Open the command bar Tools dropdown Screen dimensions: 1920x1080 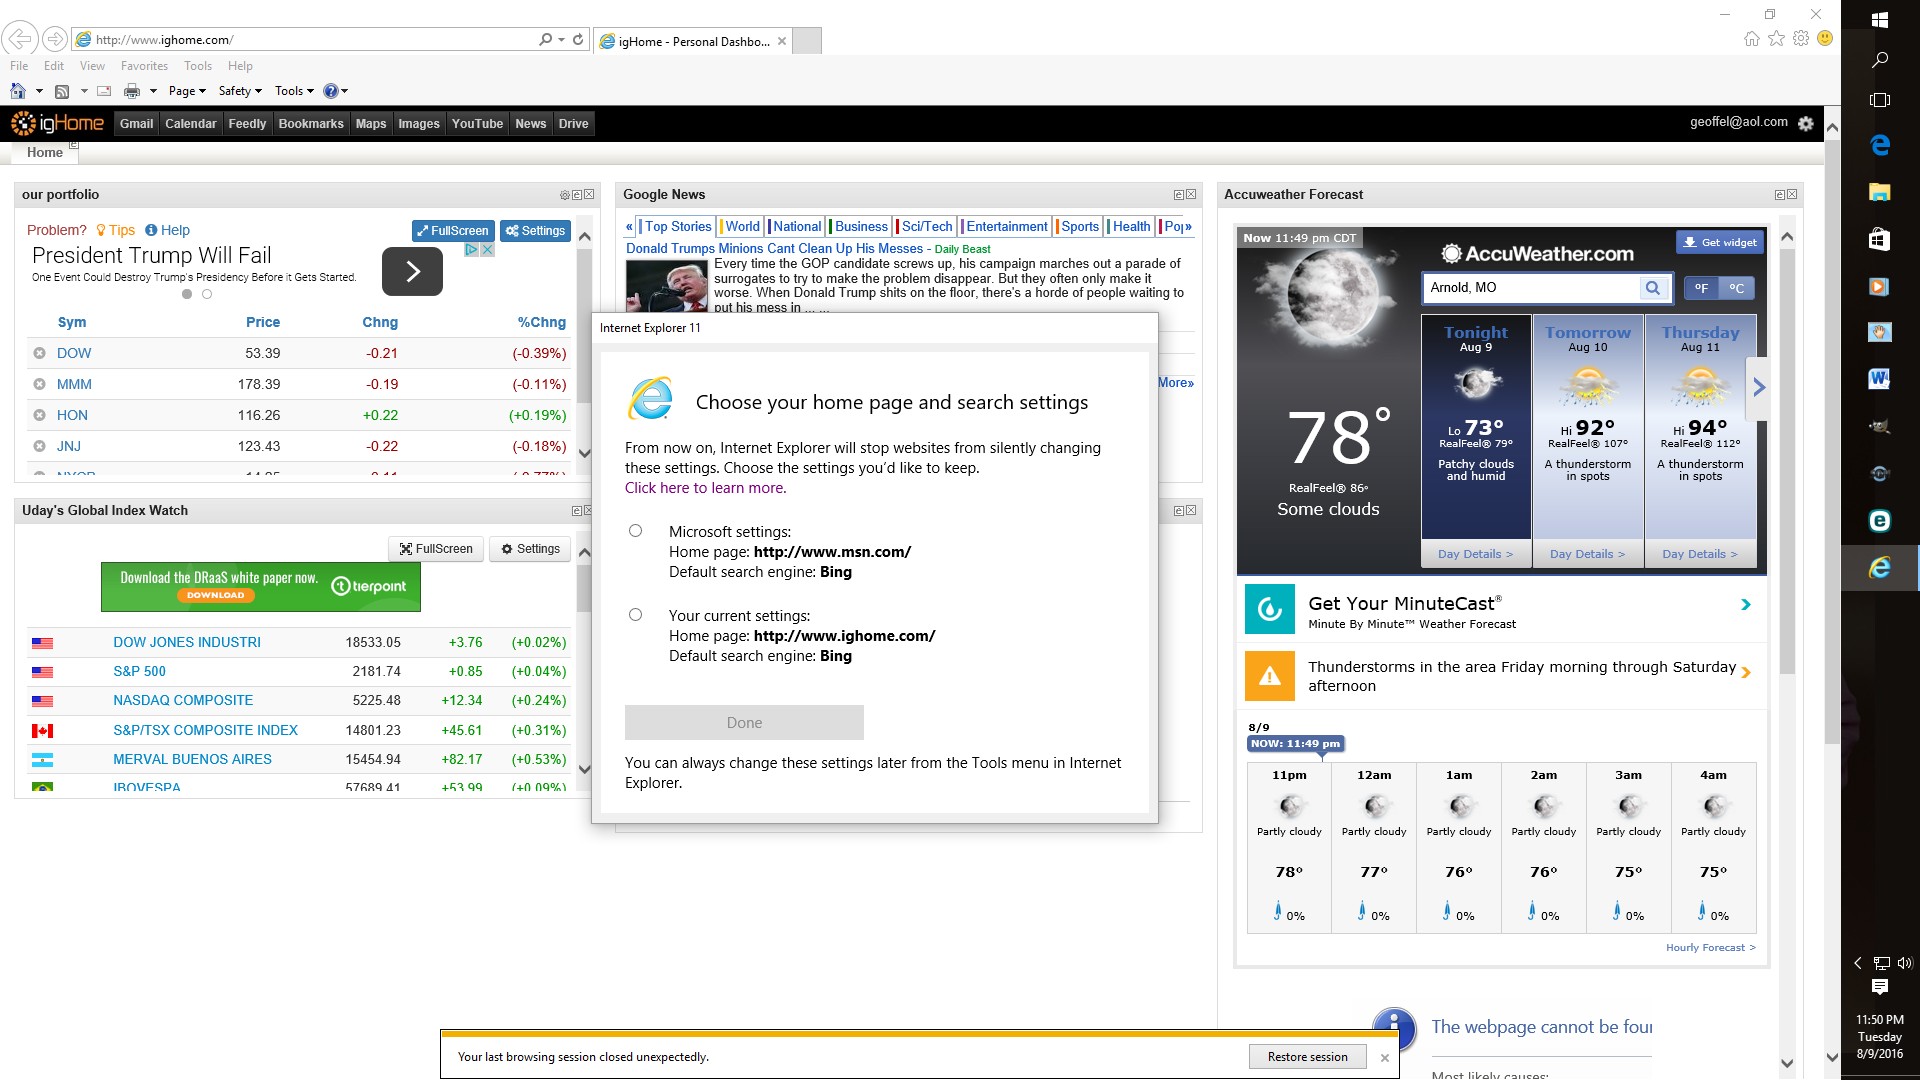[294, 91]
